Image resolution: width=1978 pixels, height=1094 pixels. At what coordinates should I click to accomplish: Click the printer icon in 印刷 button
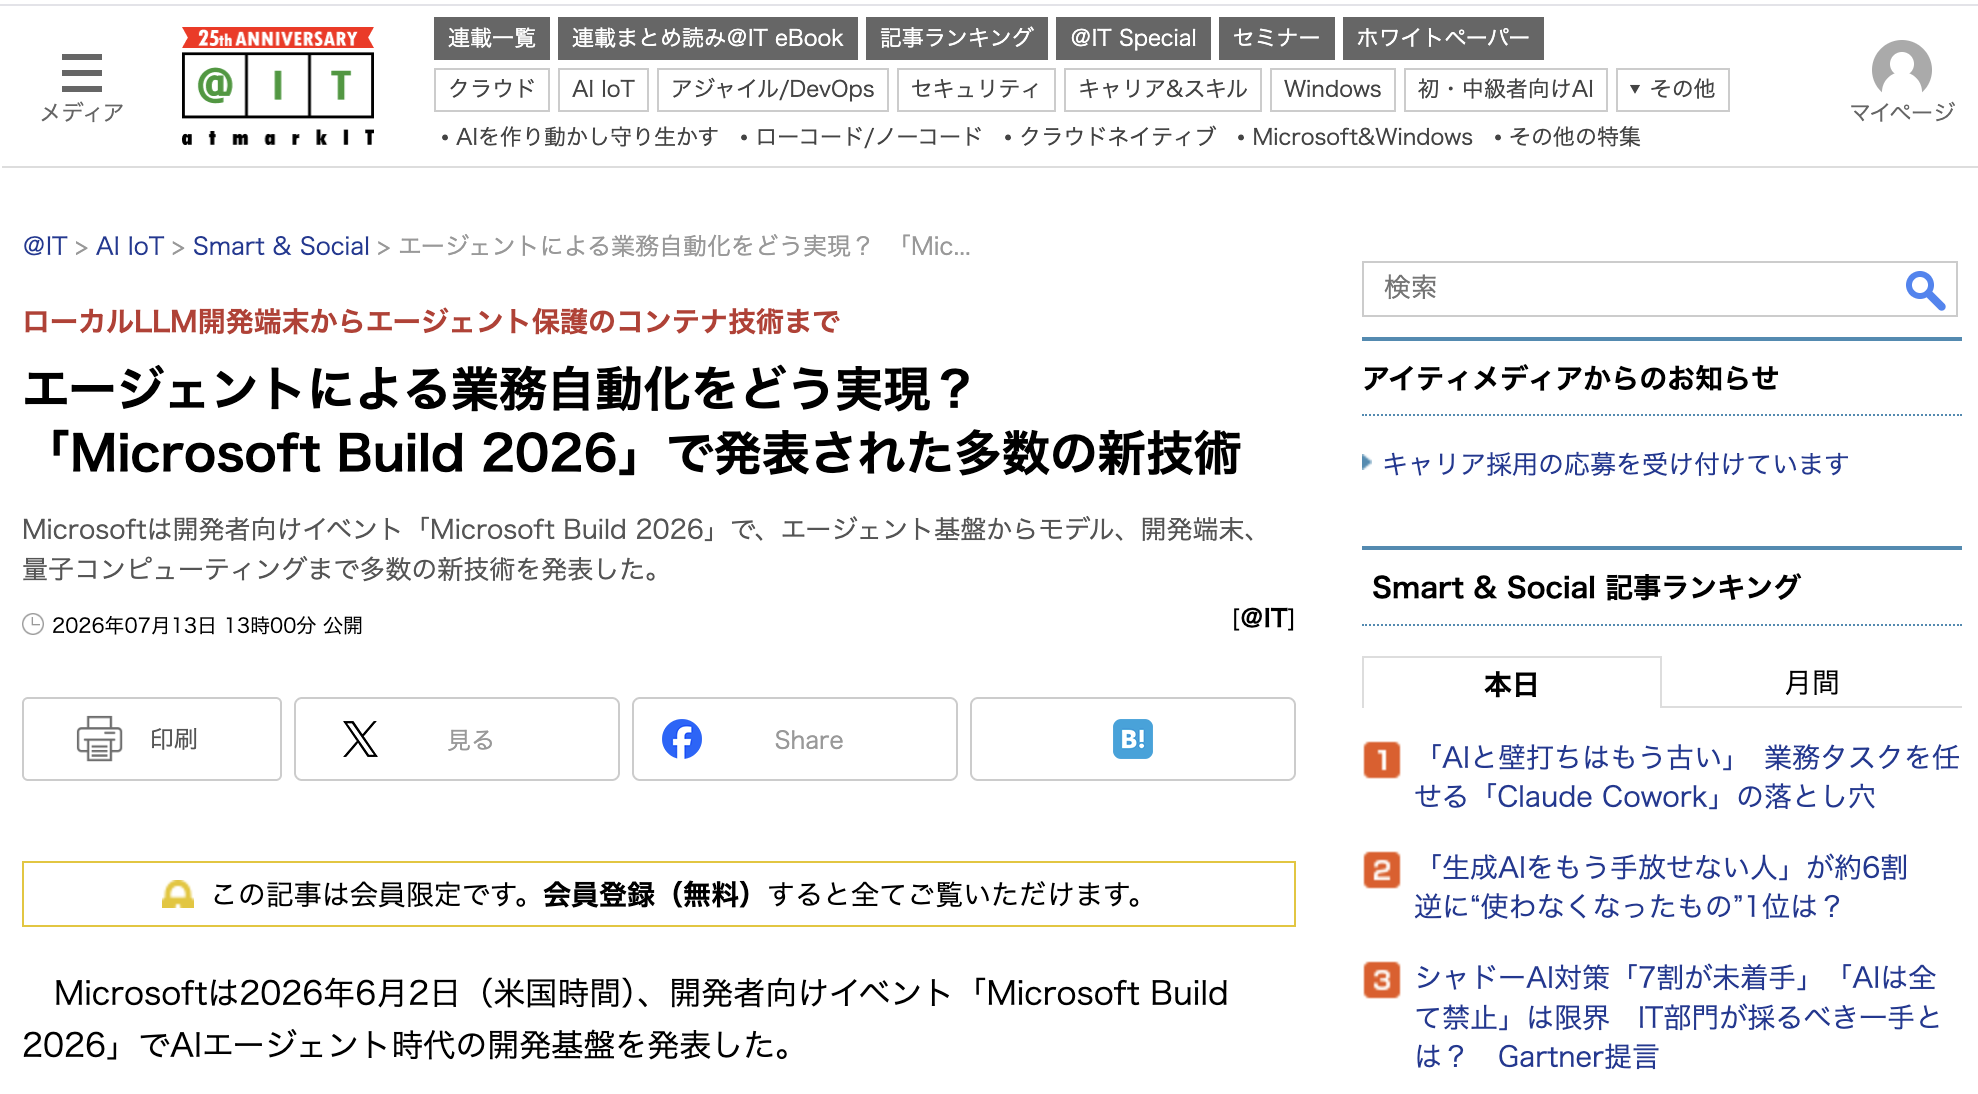(x=99, y=739)
